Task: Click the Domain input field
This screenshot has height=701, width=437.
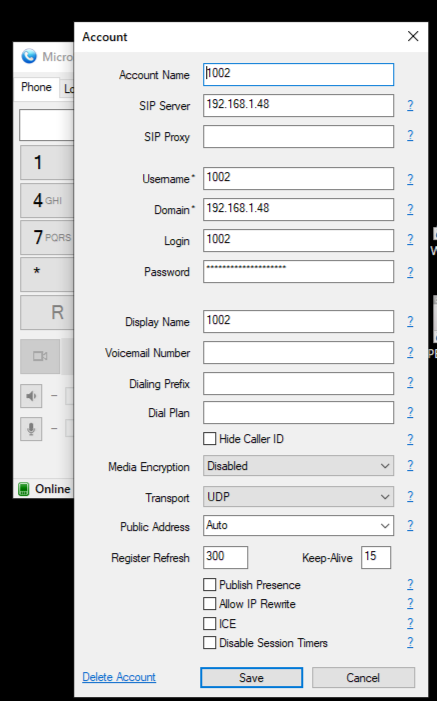Action: click(x=298, y=209)
